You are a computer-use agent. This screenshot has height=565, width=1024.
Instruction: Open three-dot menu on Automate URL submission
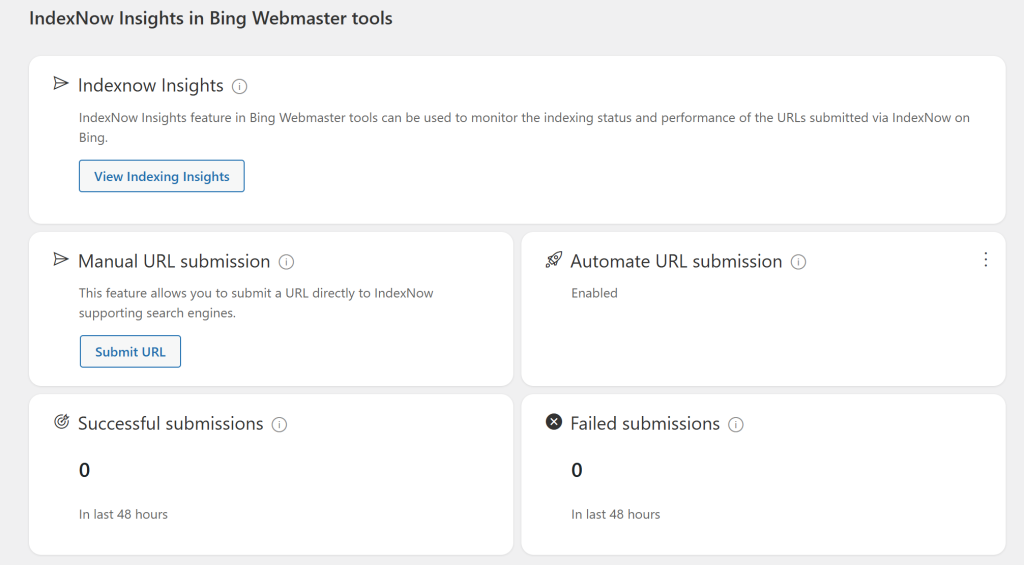tap(985, 260)
